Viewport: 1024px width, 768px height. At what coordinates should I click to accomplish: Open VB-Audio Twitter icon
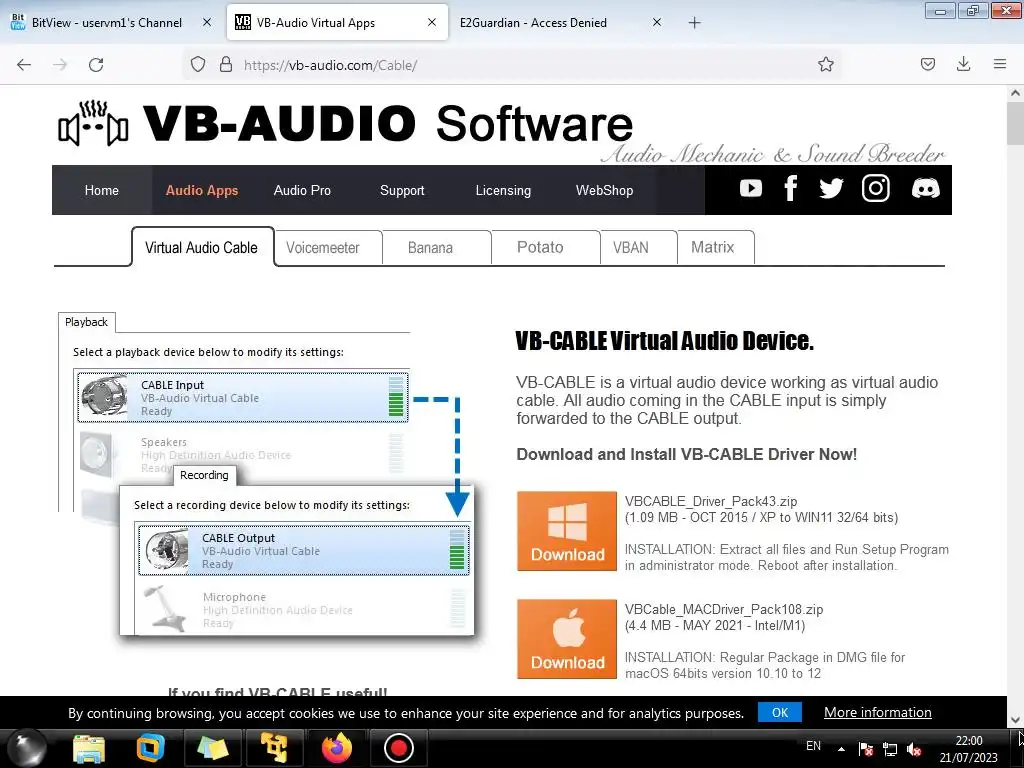click(831, 189)
